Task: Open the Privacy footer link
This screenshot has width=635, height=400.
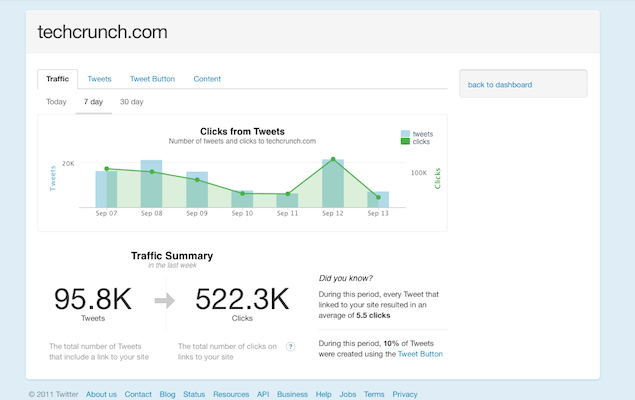Action: click(x=405, y=394)
